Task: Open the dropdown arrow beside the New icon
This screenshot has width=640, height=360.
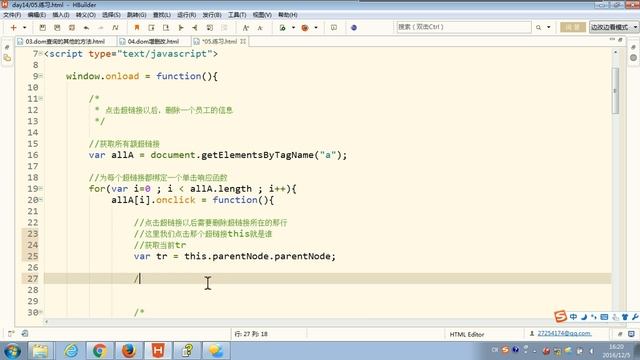Action: click(x=24, y=27)
